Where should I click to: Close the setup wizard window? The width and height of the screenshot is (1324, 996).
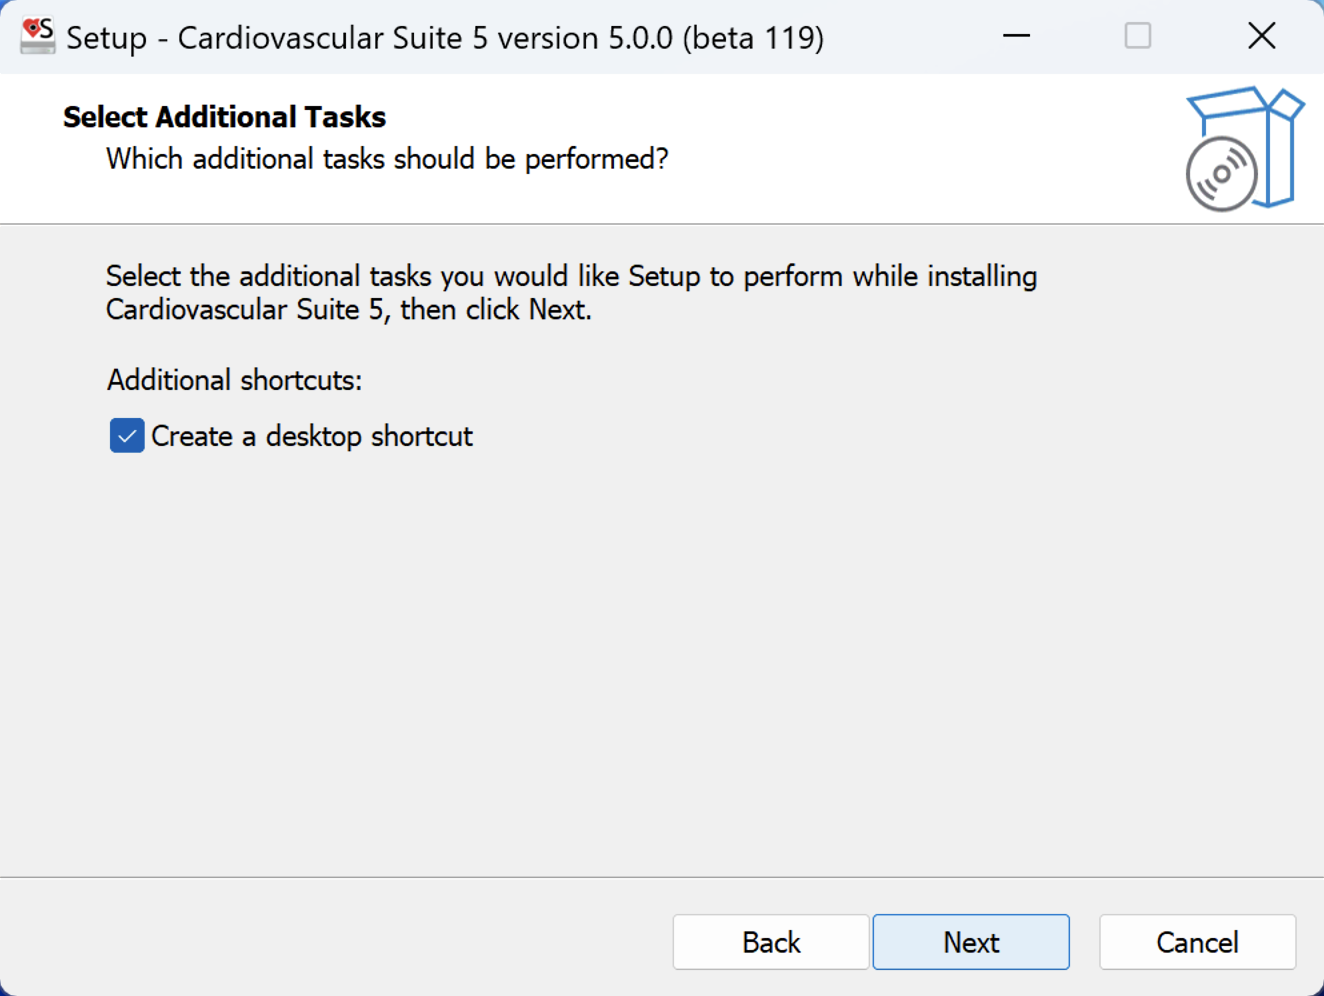pyautogui.click(x=1261, y=36)
